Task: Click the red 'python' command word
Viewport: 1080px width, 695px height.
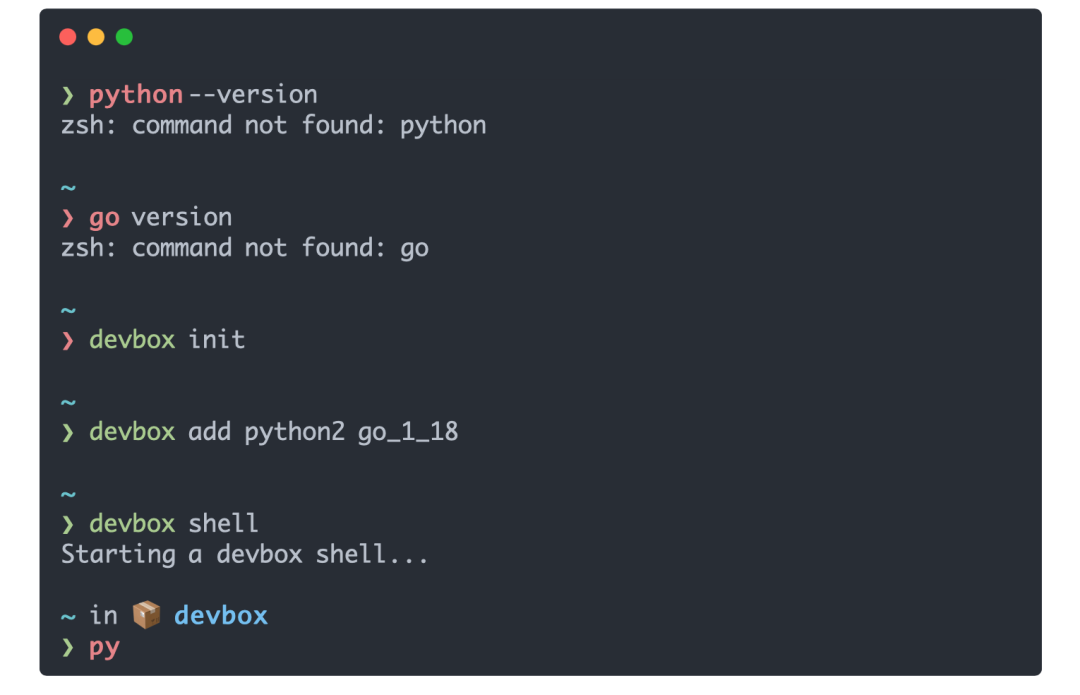Action: click(136, 95)
